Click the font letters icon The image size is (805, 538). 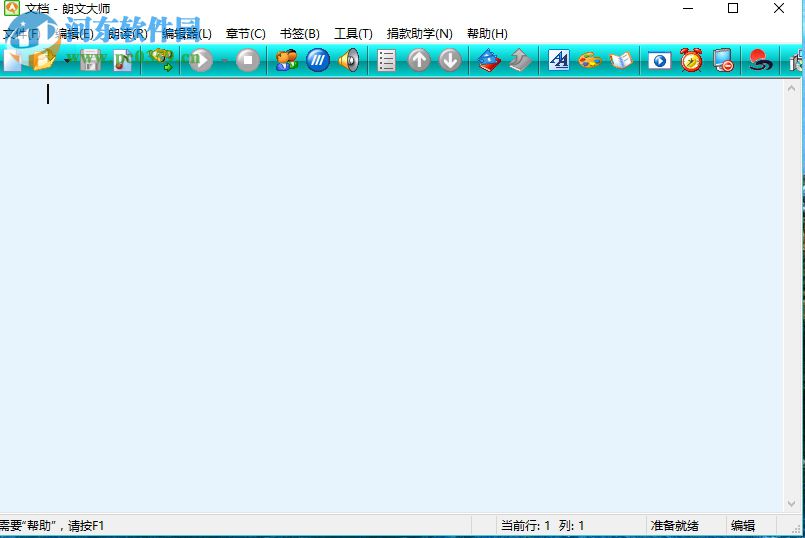click(559, 61)
